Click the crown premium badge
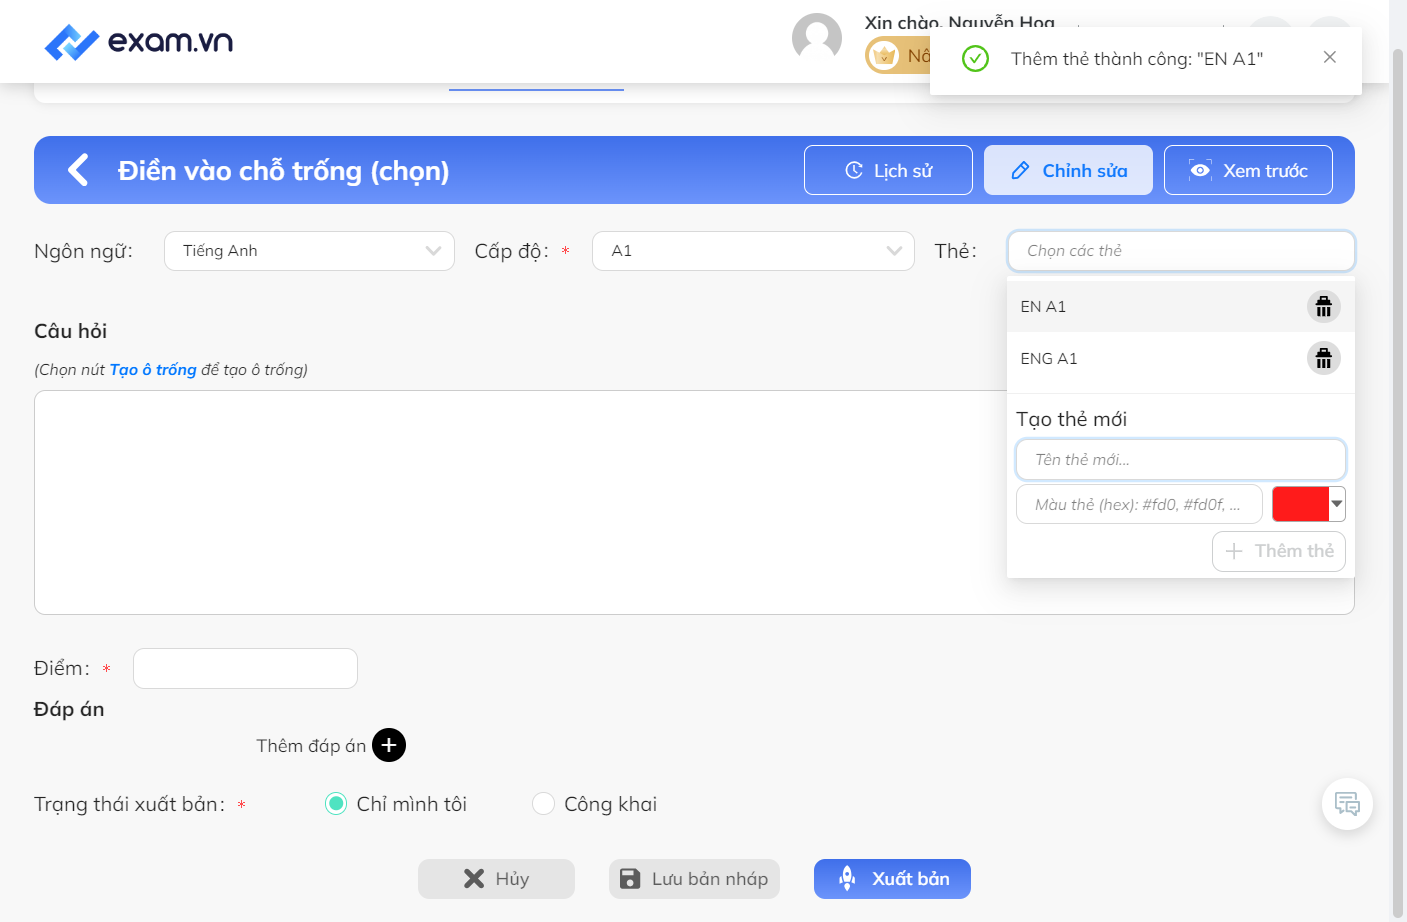 (x=884, y=55)
